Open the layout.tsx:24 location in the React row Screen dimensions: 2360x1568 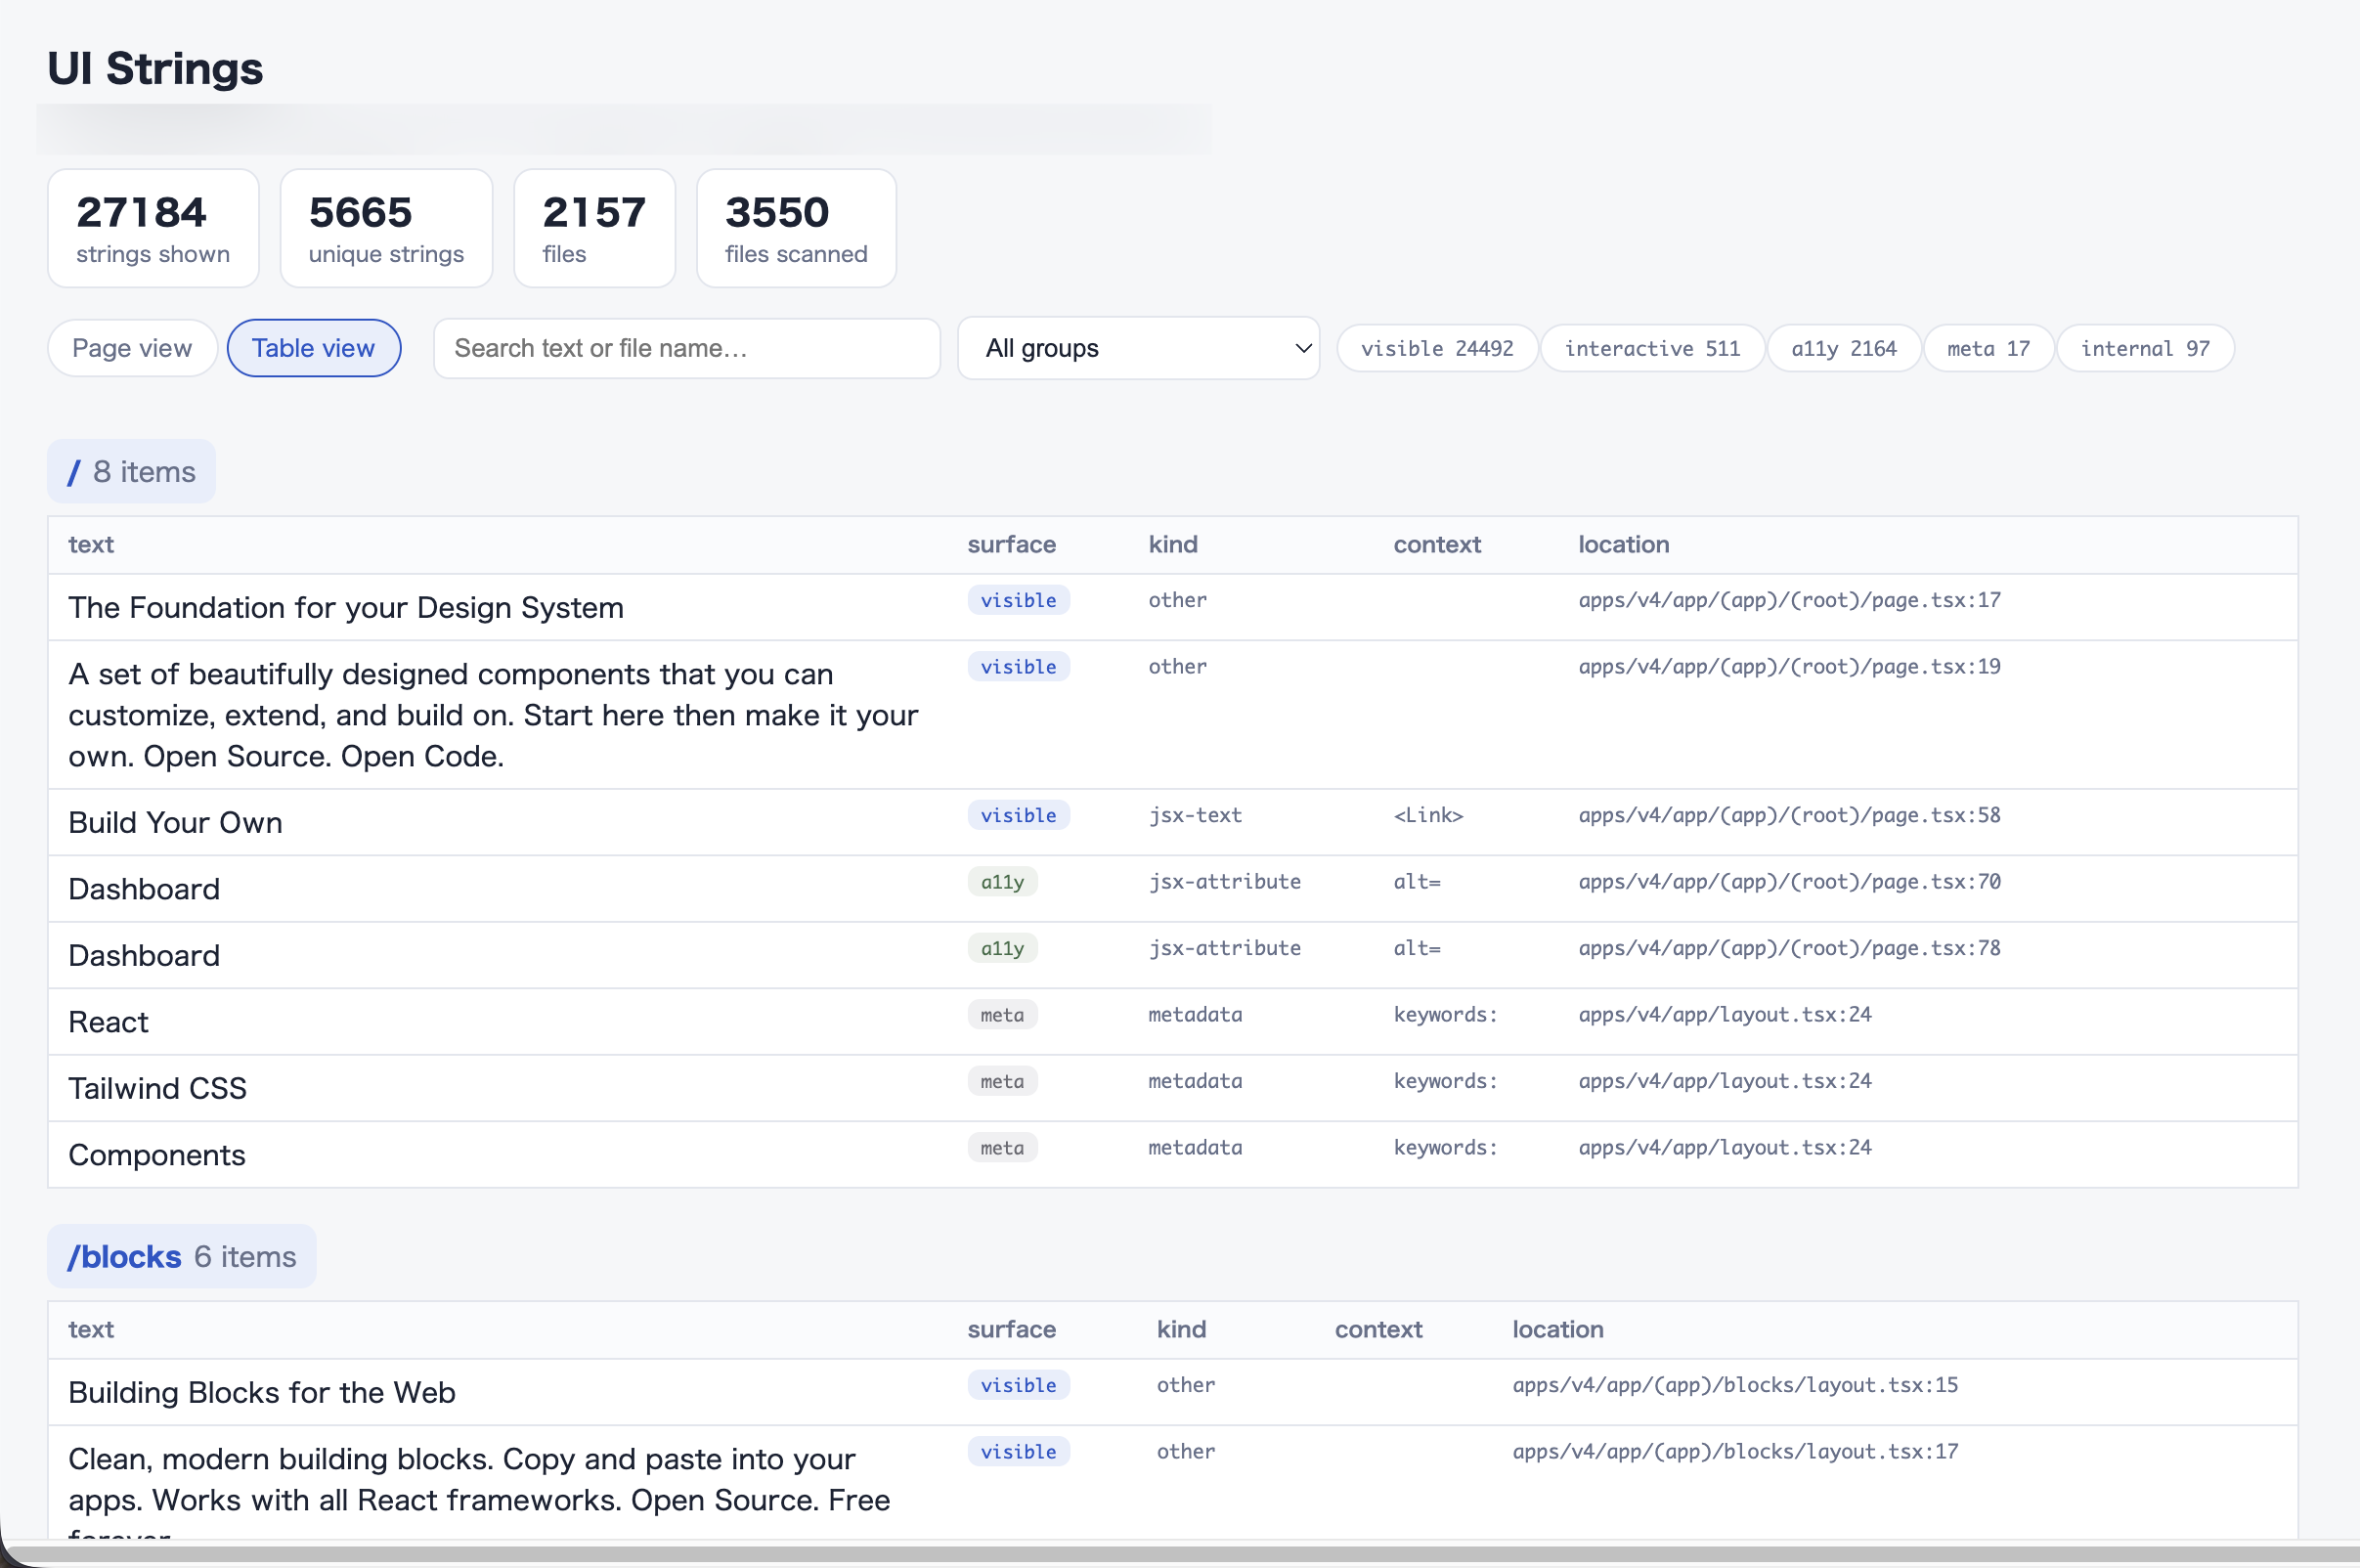pos(1725,1014)
